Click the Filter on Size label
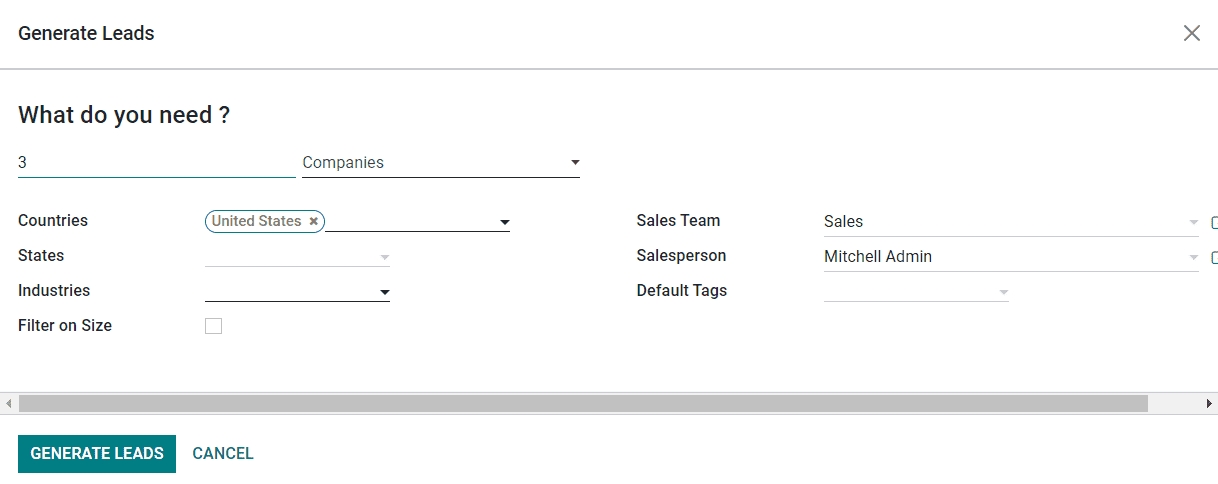This screenshot has width=1218, height=484. (65, 326)
